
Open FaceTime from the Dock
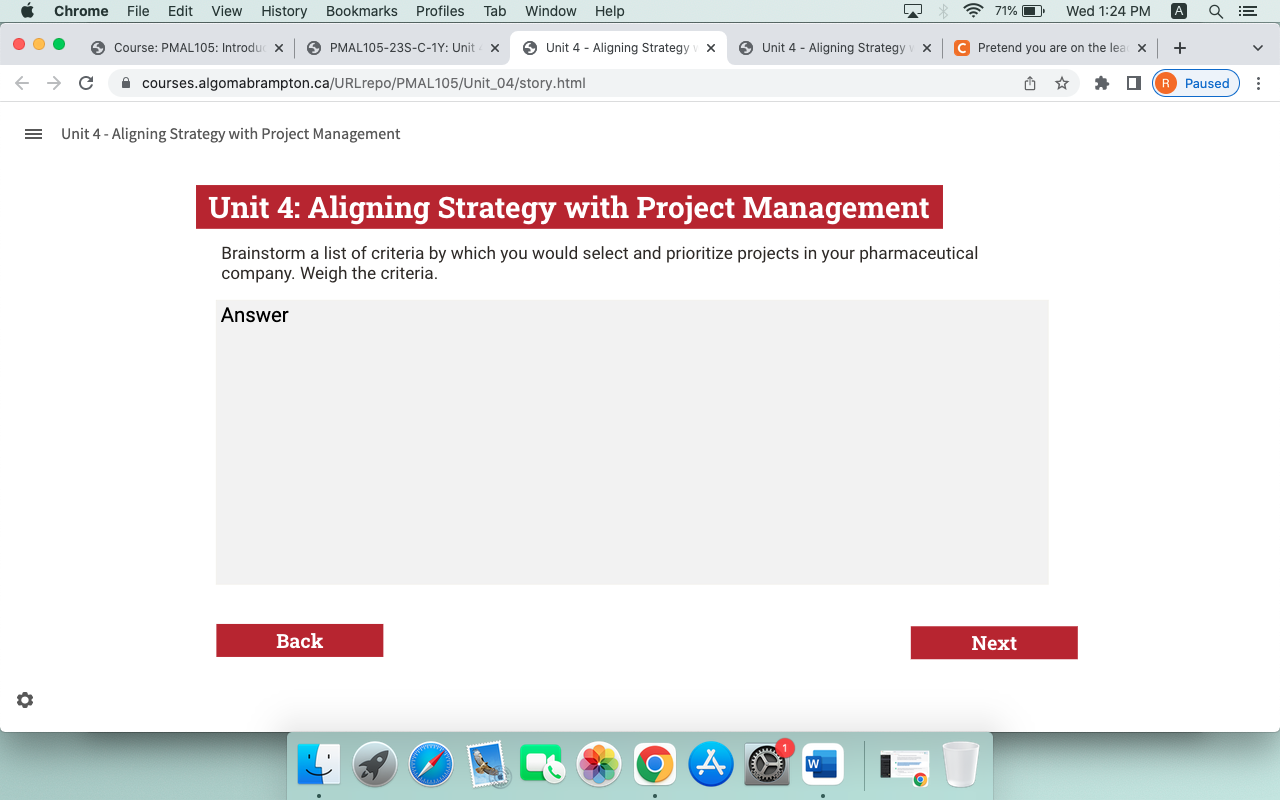(543, 765)
